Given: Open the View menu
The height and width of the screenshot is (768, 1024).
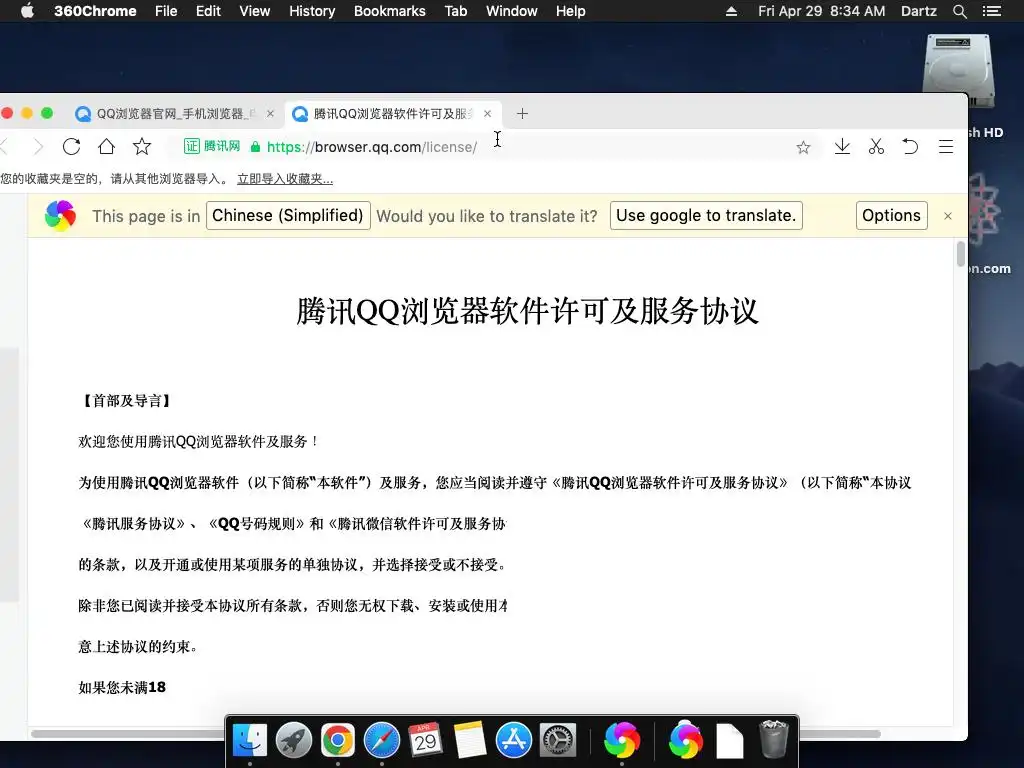Looking at the screenshot, I should [x=255, y=11].
